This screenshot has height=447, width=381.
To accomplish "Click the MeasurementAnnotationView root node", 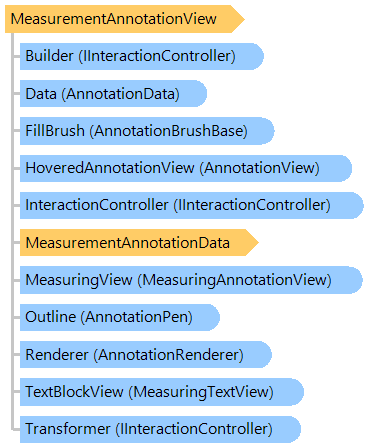I will (x=125, y=19).
